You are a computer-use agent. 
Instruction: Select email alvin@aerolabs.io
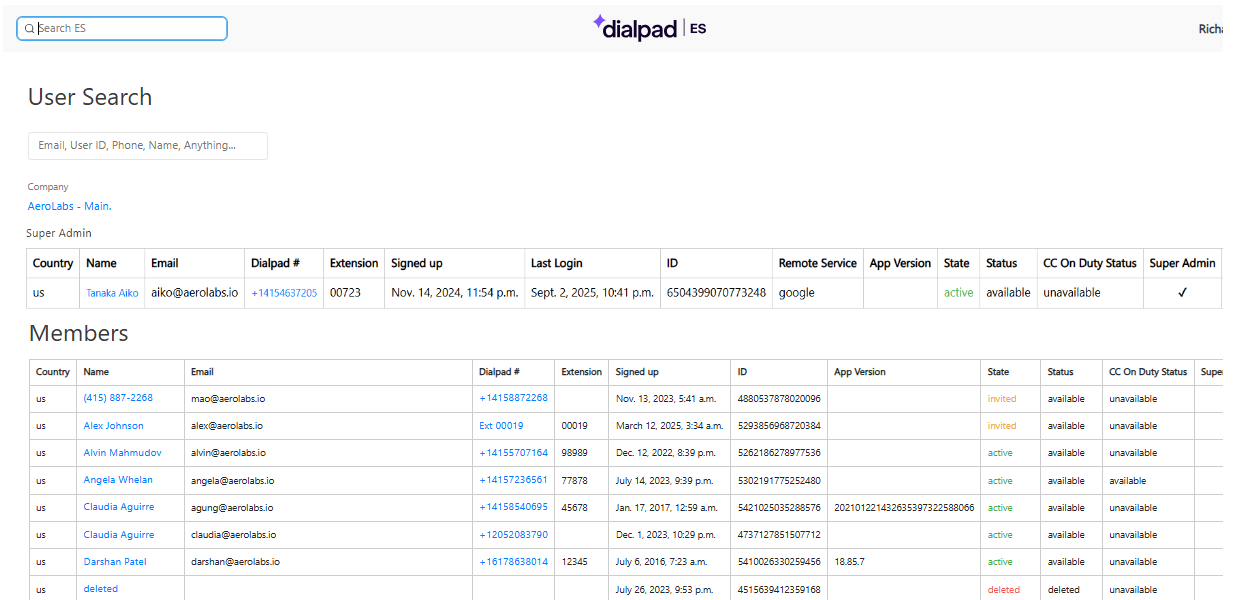pos(229,453)
